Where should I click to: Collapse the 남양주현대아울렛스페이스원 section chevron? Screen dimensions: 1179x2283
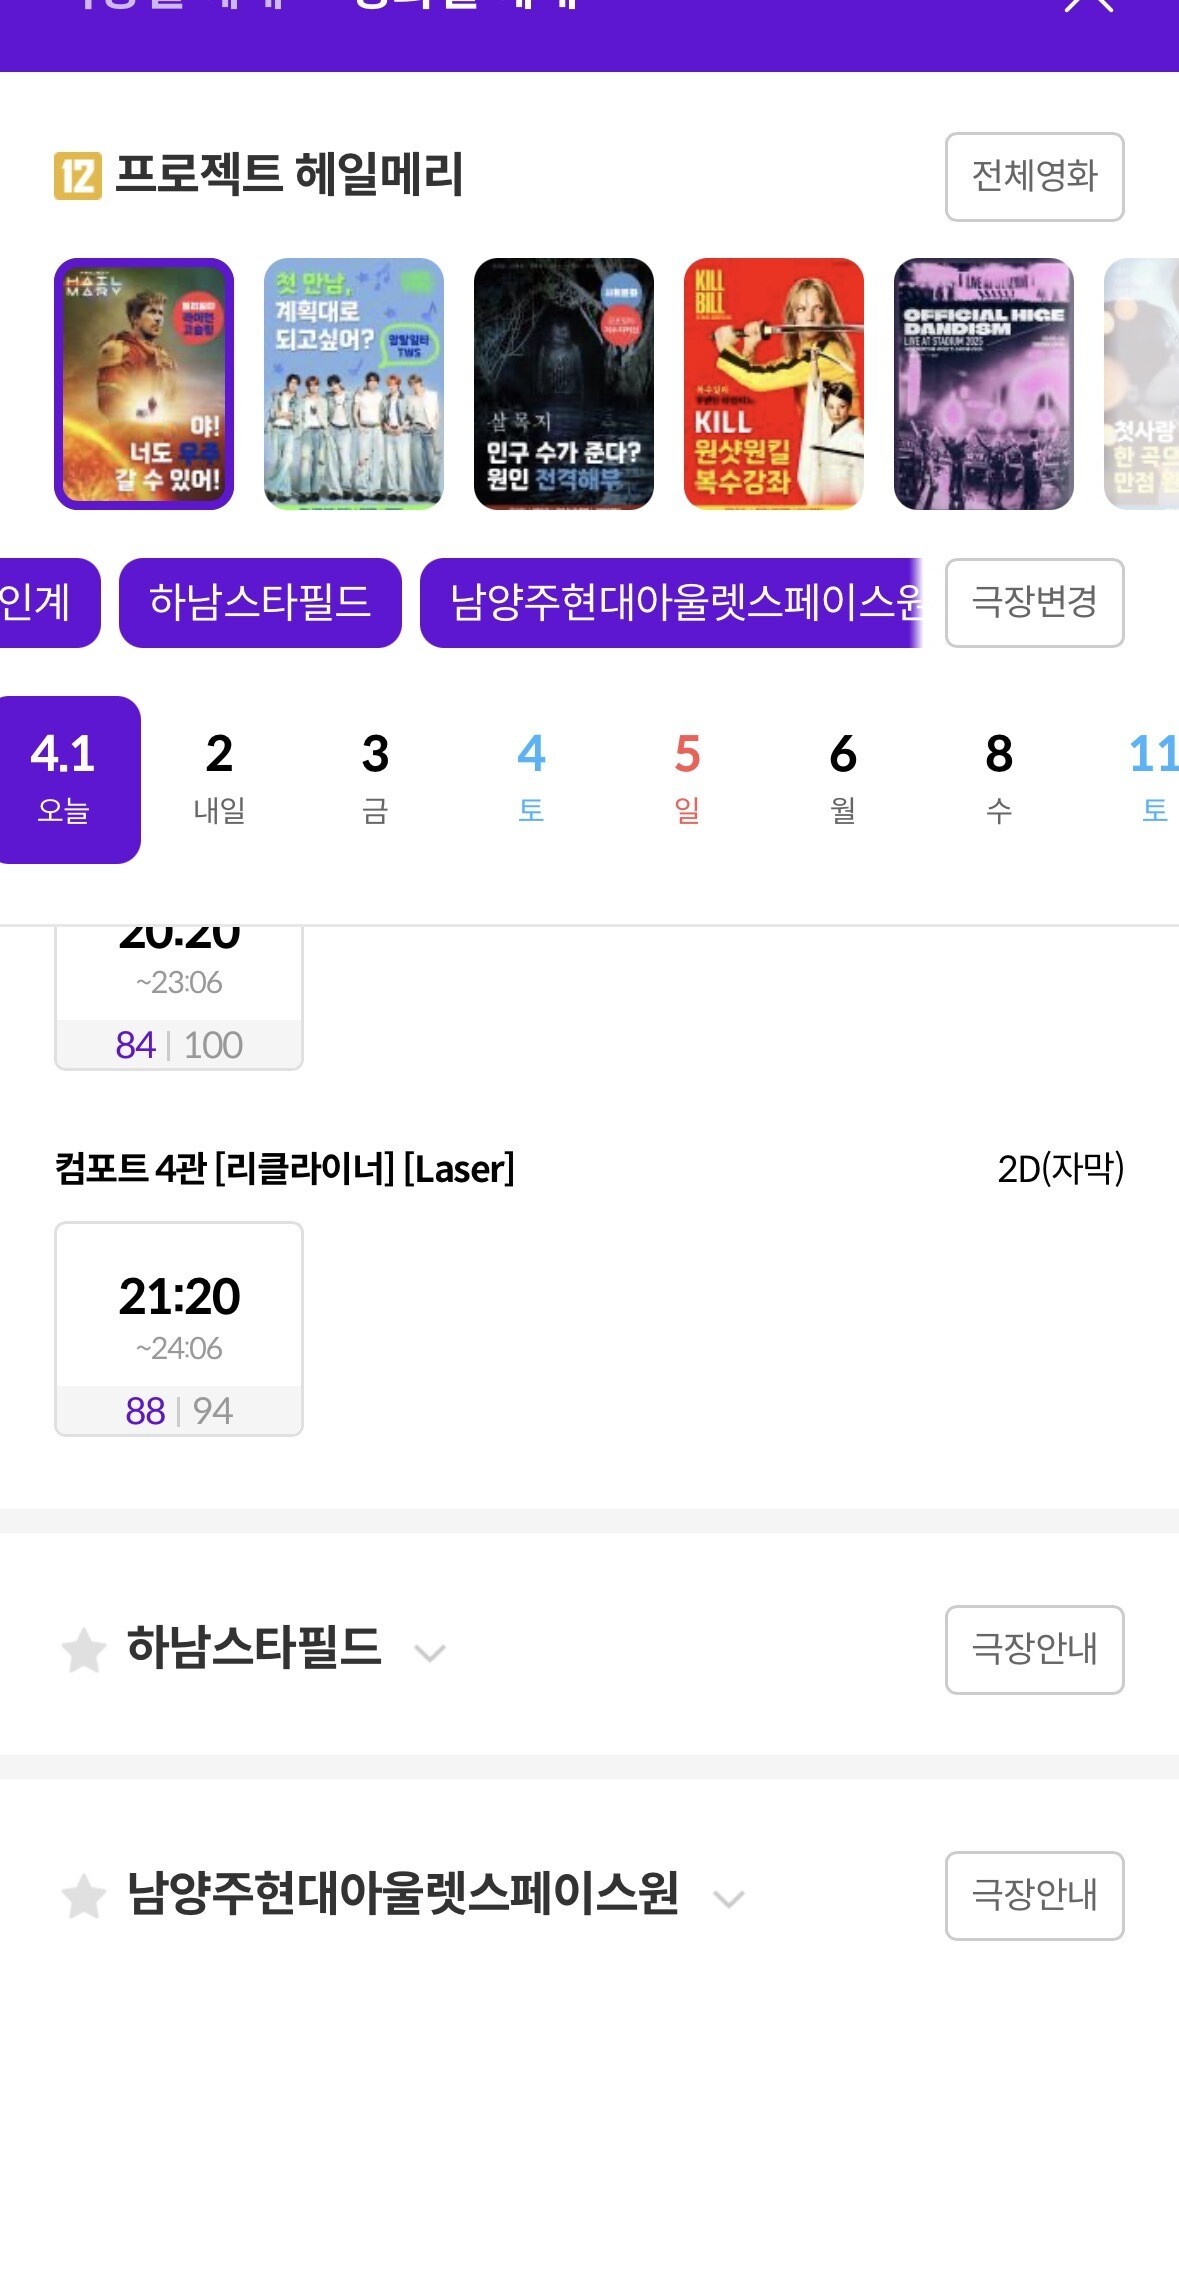click(729, 1898)
